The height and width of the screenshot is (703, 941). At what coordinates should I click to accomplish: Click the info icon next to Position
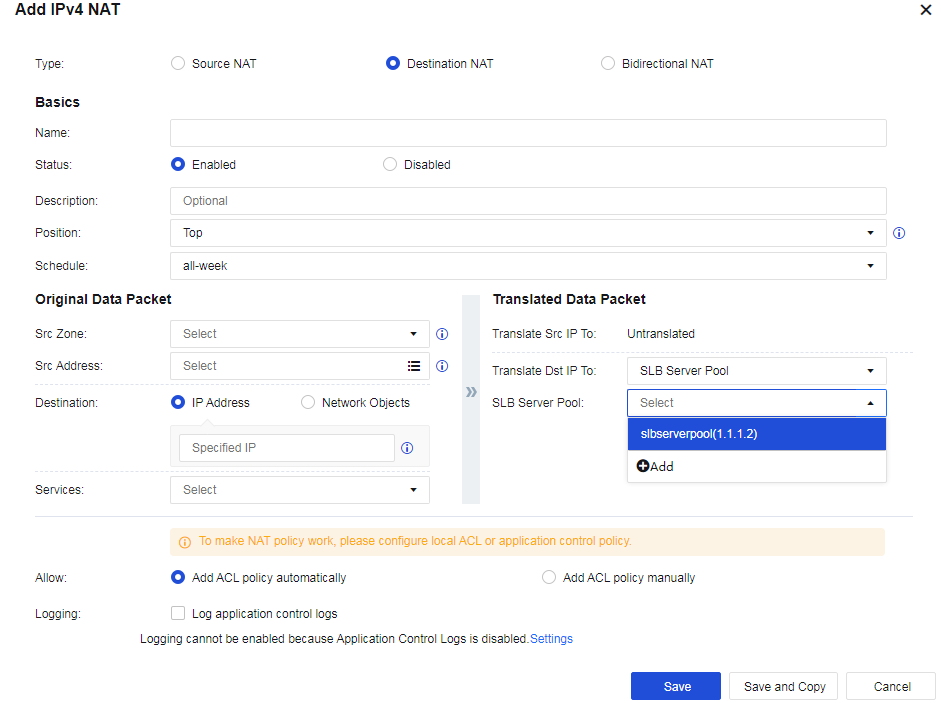click(898, 233)
